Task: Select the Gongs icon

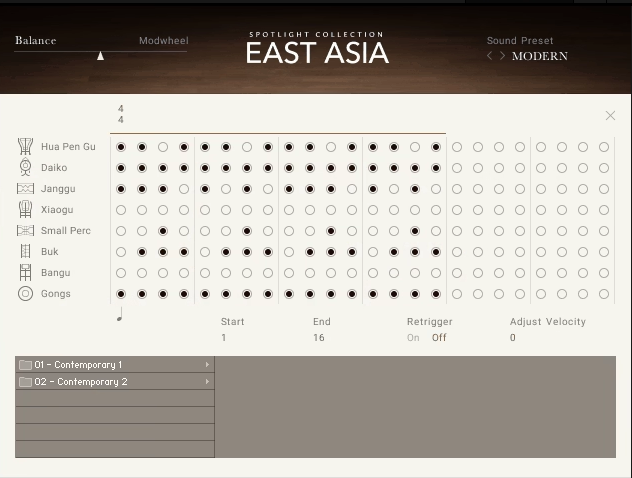Action: [25, 294]
